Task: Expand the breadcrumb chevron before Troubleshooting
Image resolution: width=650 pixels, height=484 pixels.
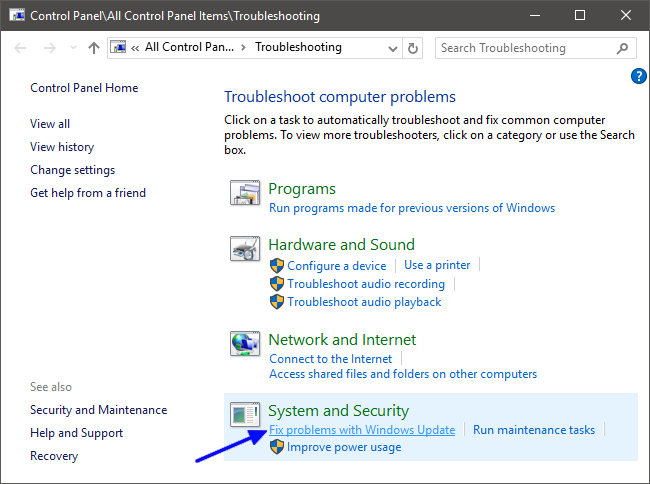Action: tap(243, 48)
